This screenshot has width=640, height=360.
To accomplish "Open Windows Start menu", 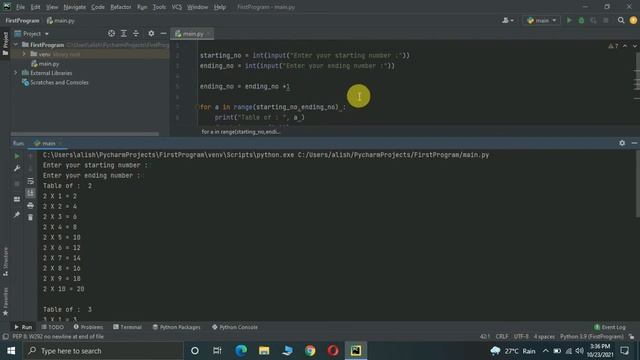I will [x=11, y=351].
